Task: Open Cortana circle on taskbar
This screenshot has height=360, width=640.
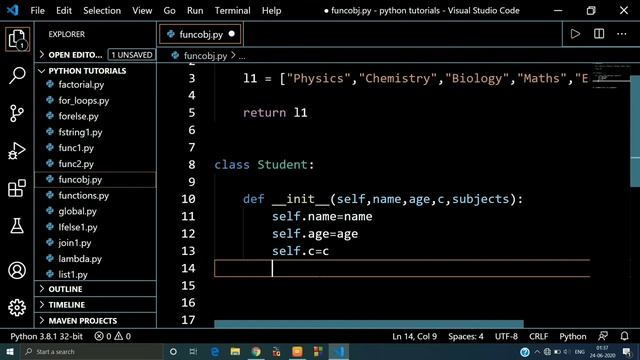Action: 173,351
